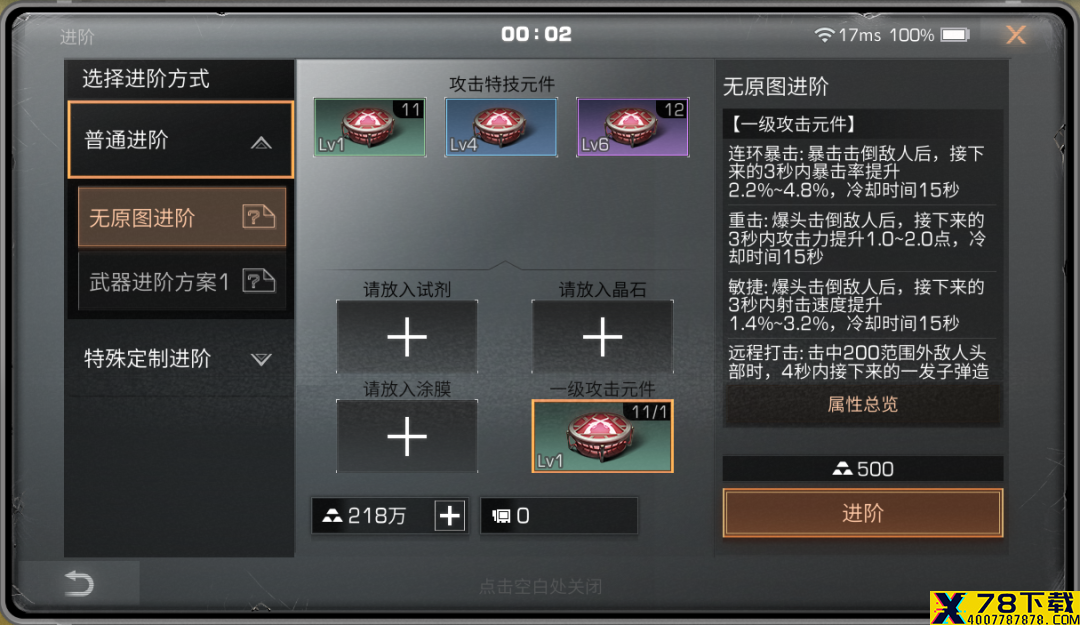Select the Lv6 purple attack element
Viewport: 1080px width, 625px height.
(632, 127)
